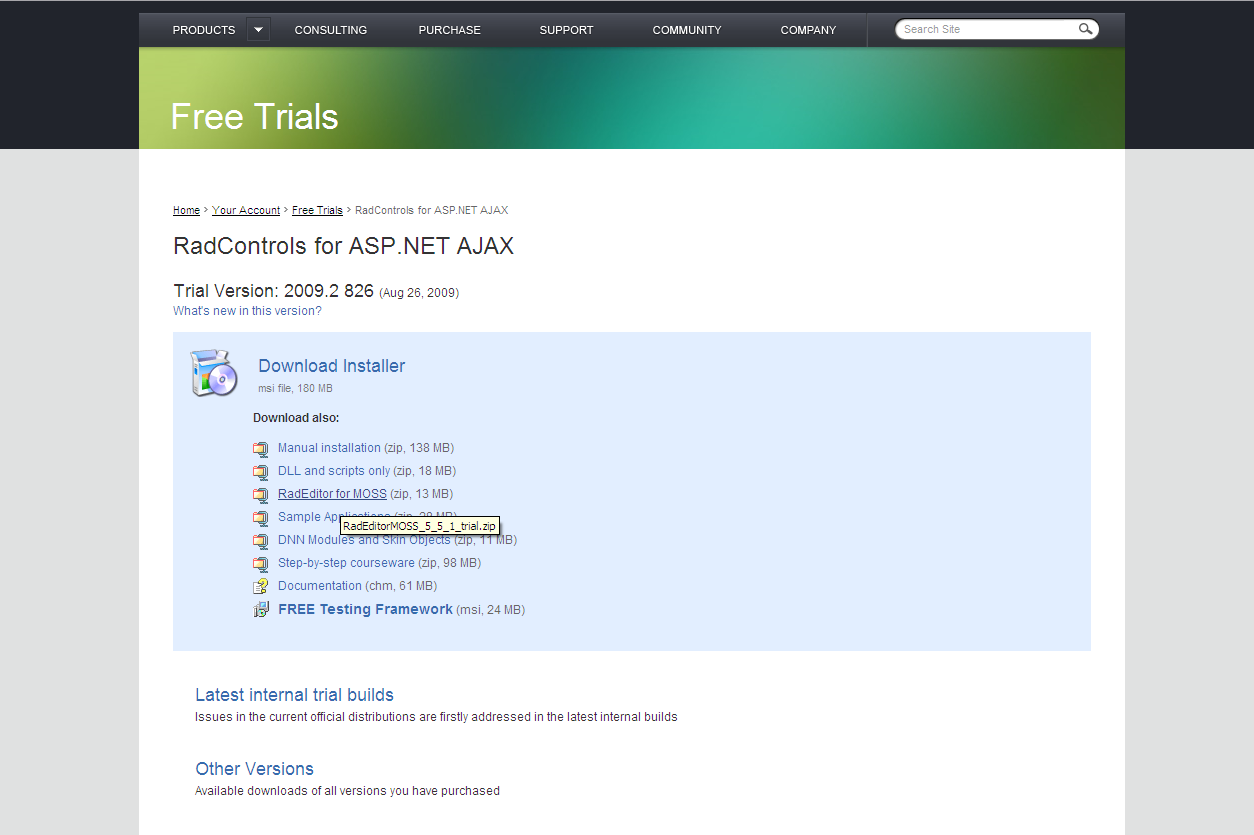Open the Support menu item
This screenshot has height=835, width=1254.
click(567, 30)
